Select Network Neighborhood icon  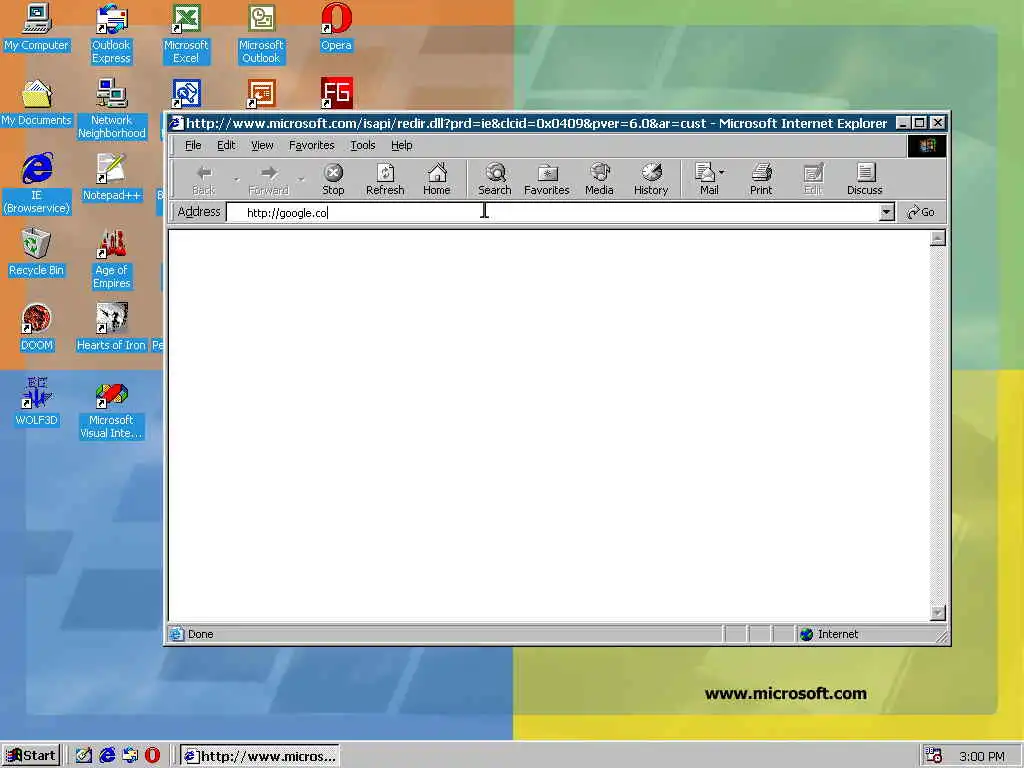tap(112, 110)
